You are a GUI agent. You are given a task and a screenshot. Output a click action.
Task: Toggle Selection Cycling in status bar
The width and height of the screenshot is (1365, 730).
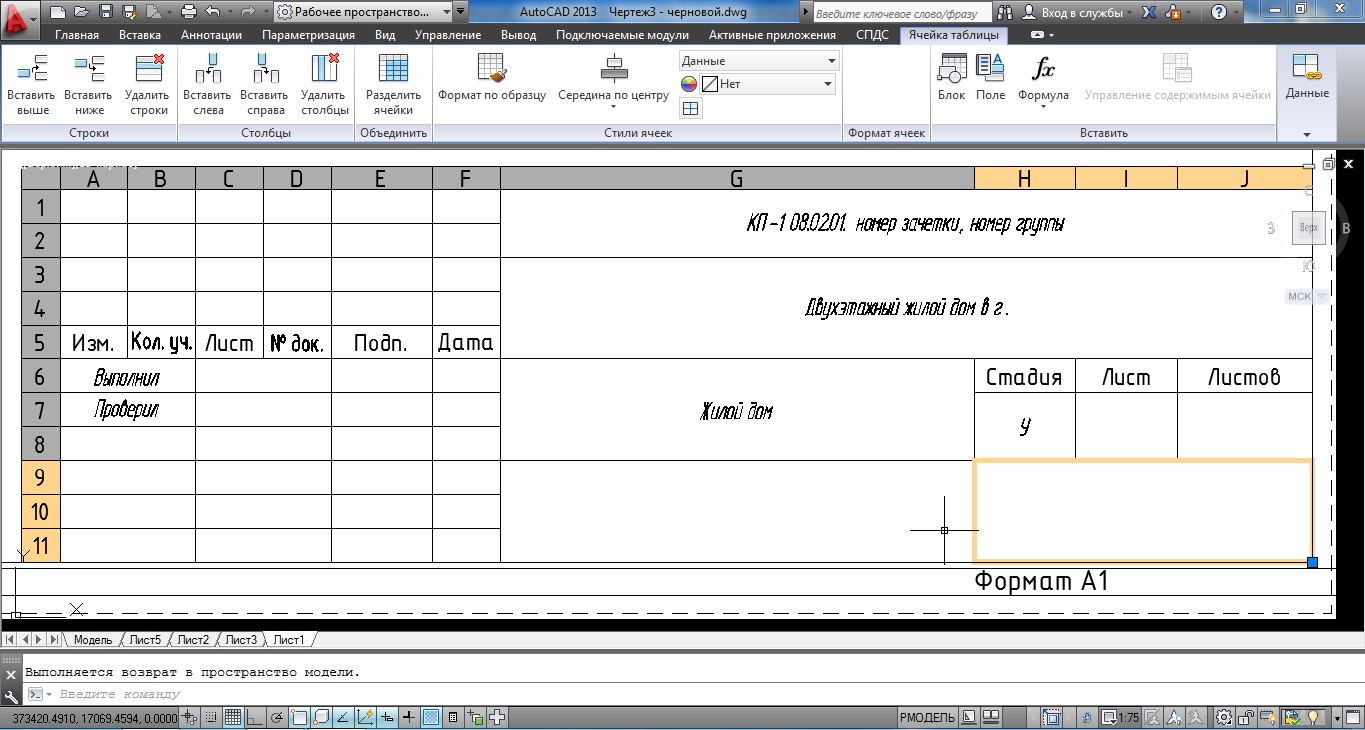475,717
